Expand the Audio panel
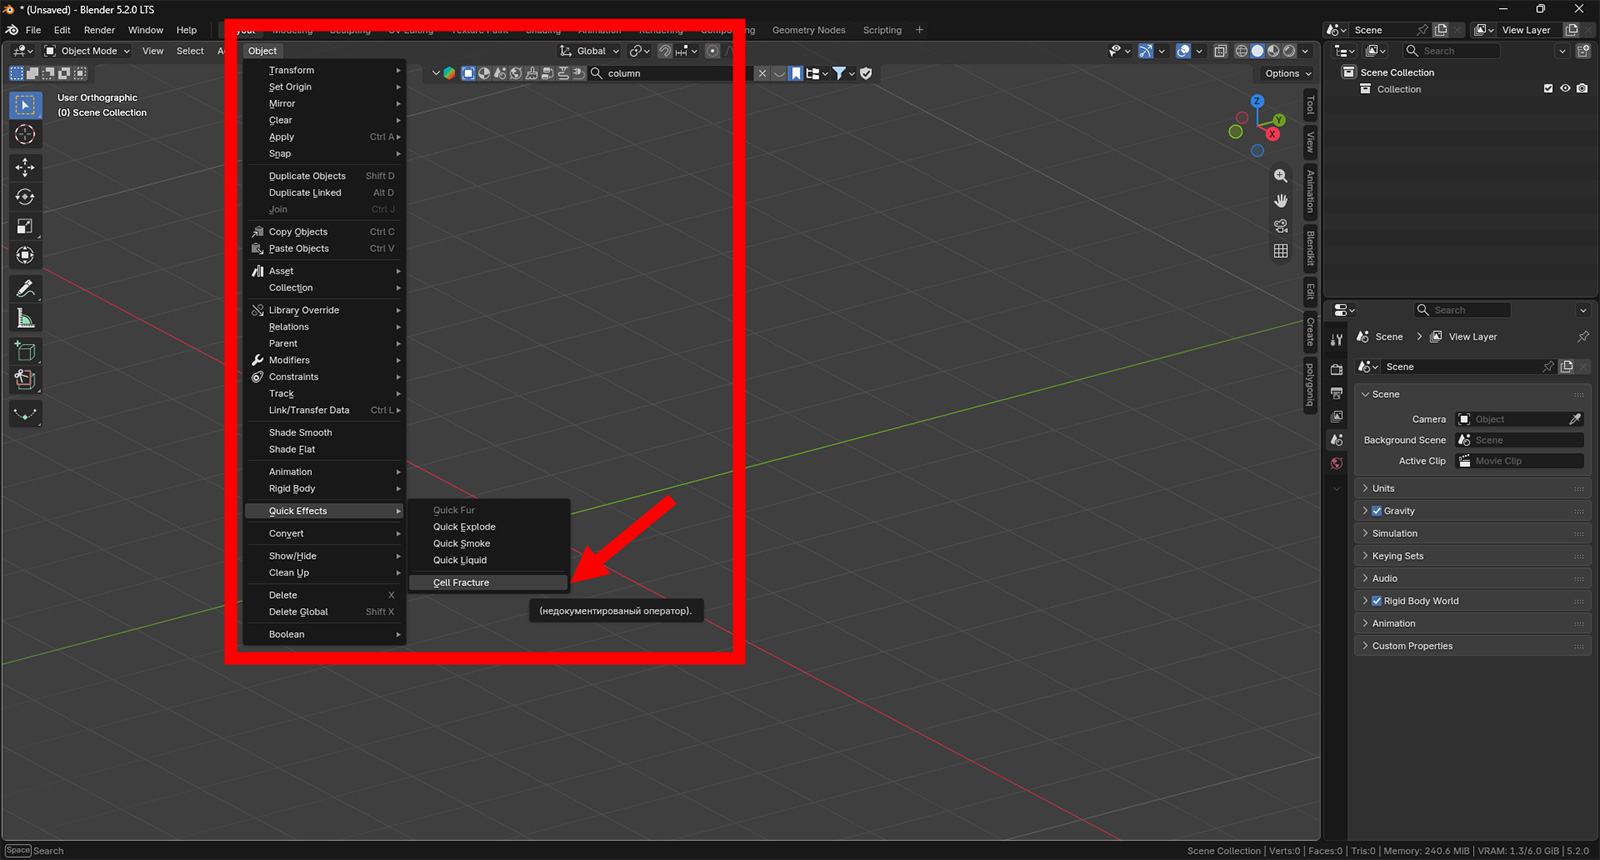The image size is (1600, 860). 1474,578
